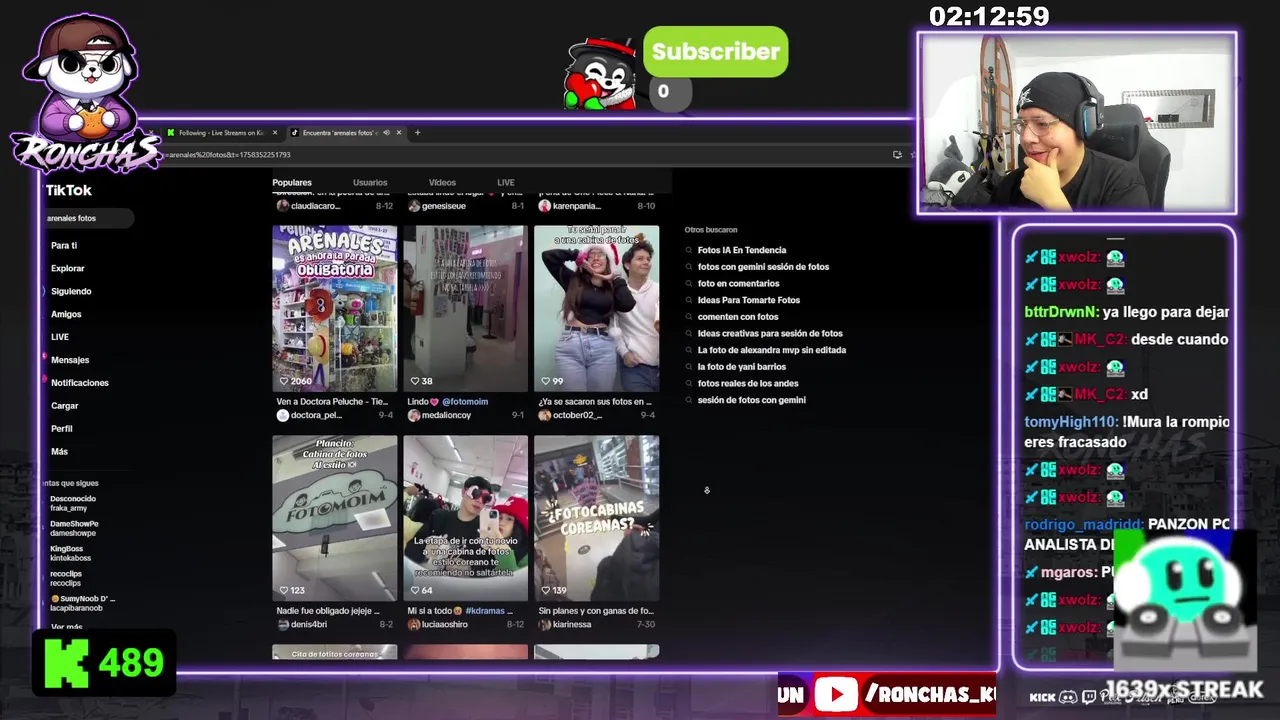The height and width of the screenshot is (720, 1280).
Task: Open a new browser tab with plus
Action: click(417, 132)
